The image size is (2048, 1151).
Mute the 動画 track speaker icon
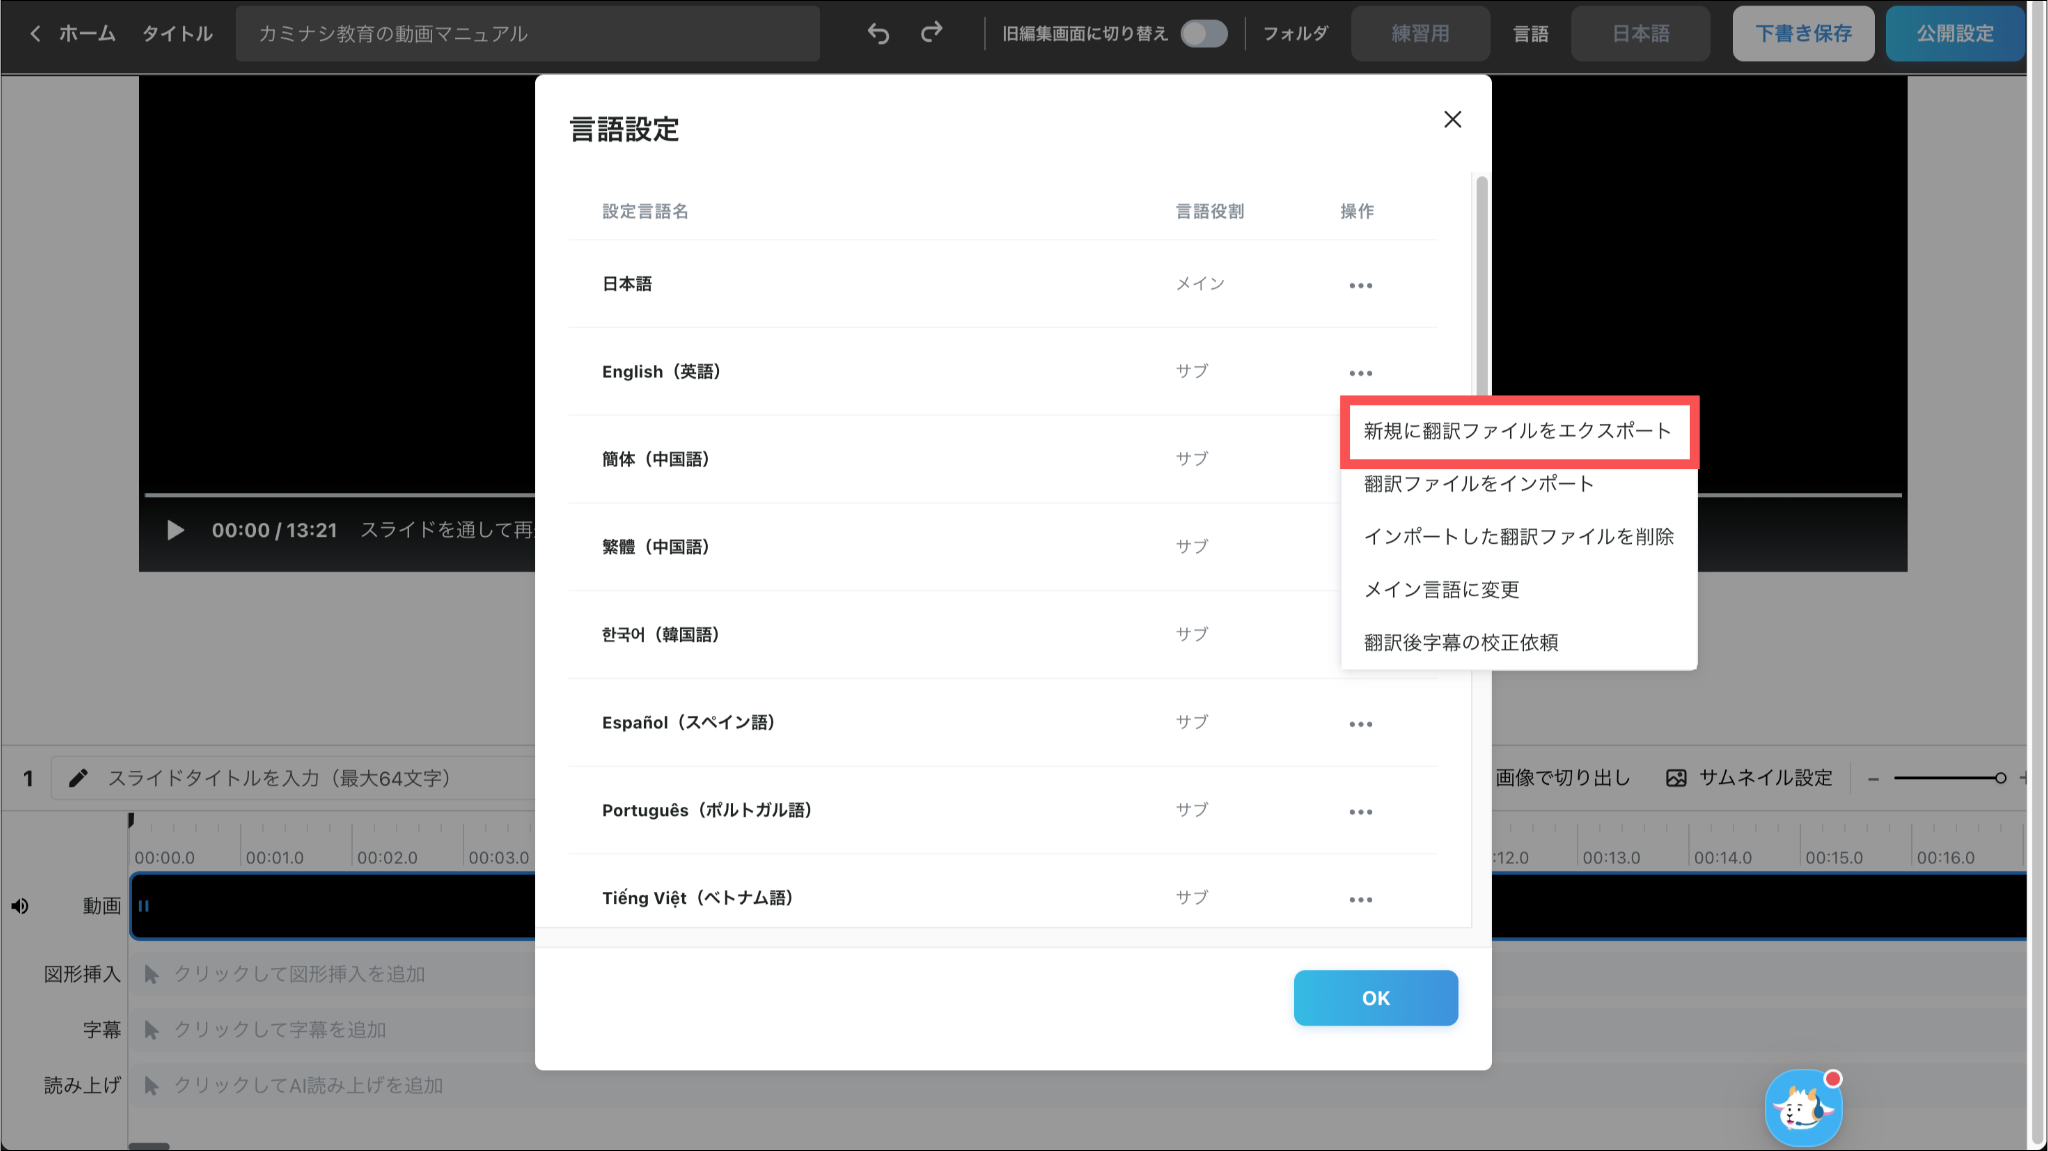pyautogui.click(x=20, y=906)
